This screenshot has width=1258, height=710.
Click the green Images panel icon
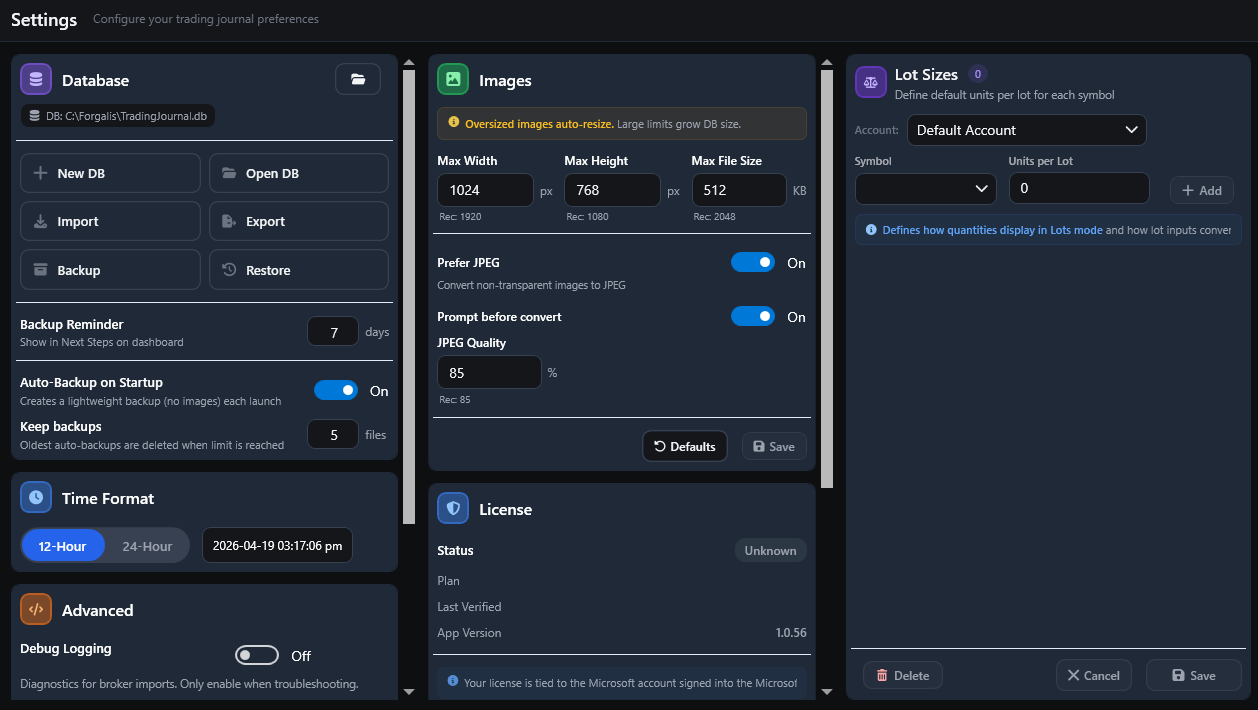pyautogui.click(x=453, y=79)
